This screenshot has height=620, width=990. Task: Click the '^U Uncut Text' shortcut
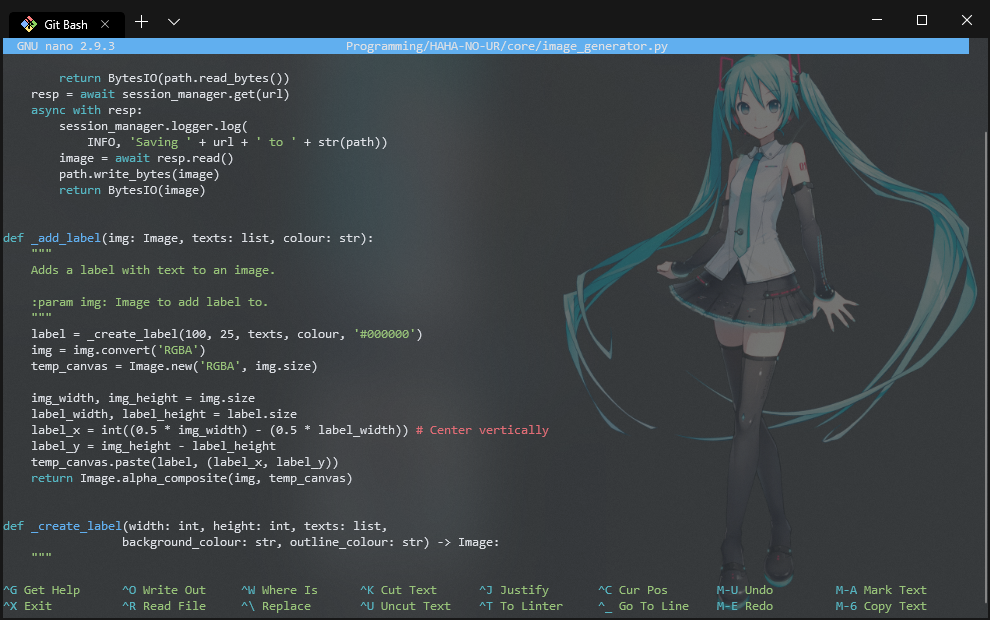coord(405,606)
